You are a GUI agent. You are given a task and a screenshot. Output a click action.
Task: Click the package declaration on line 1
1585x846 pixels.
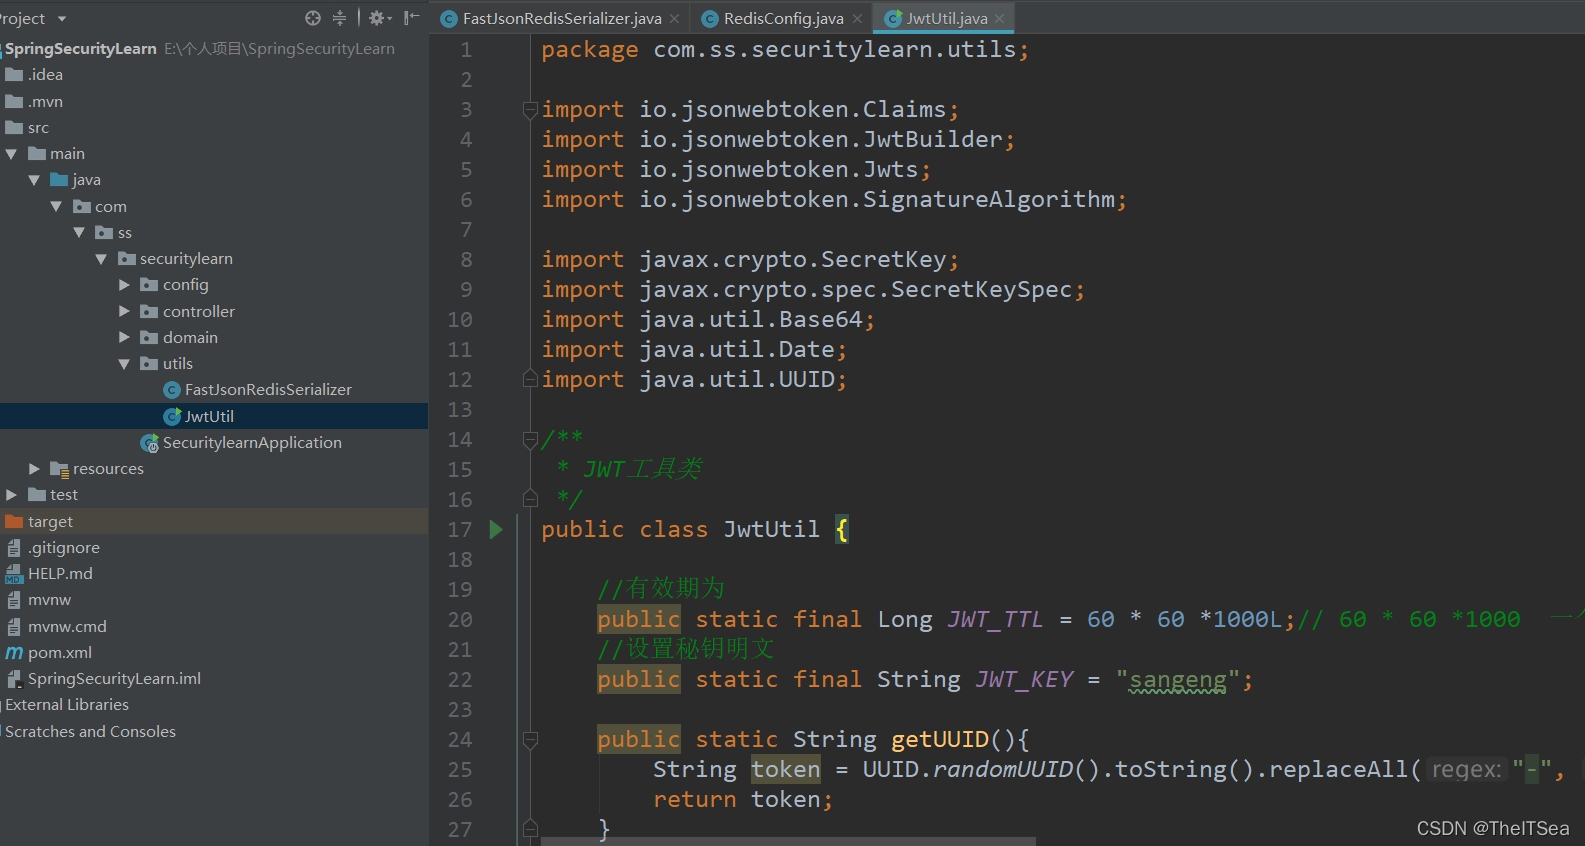[785, 50]
